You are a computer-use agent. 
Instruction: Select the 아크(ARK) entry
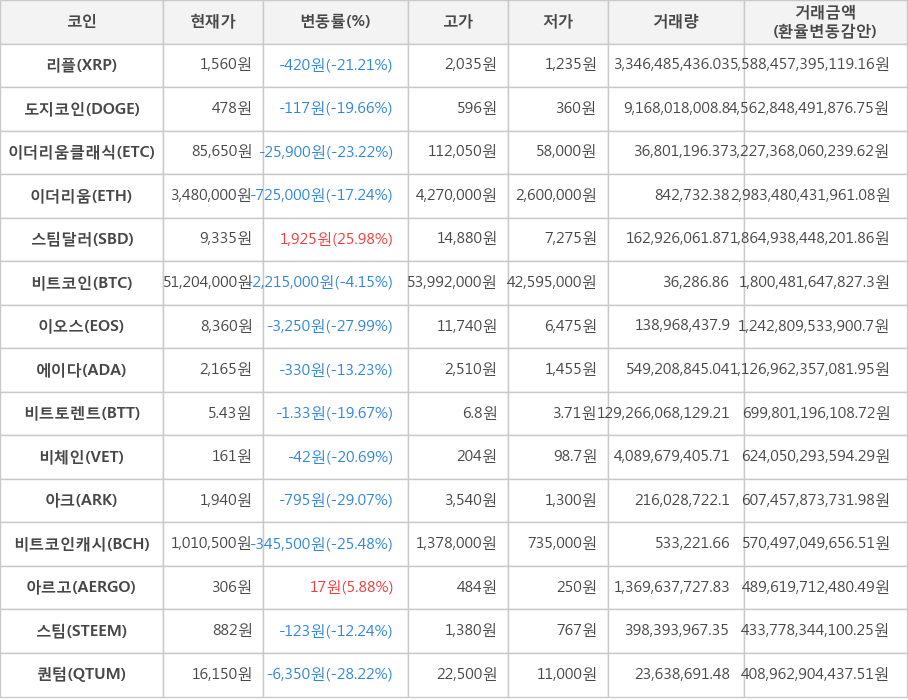(x=81, y=500)
